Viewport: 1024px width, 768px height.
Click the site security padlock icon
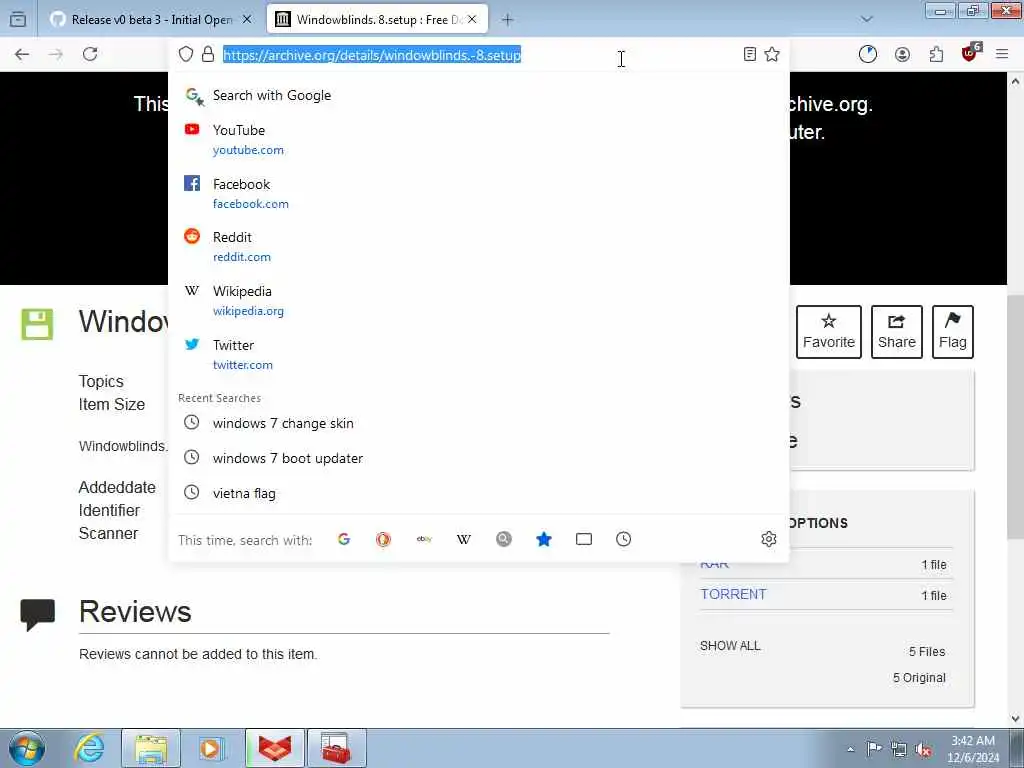tap(208, 54)
